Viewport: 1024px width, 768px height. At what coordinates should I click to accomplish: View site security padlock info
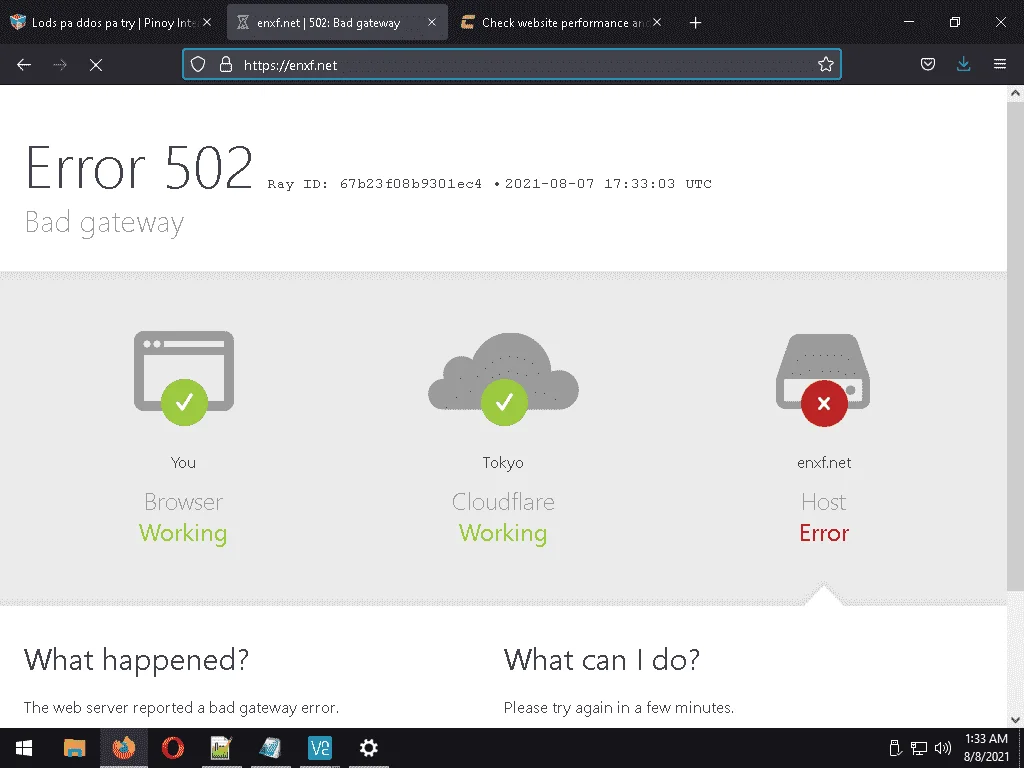tap(226, 64)
